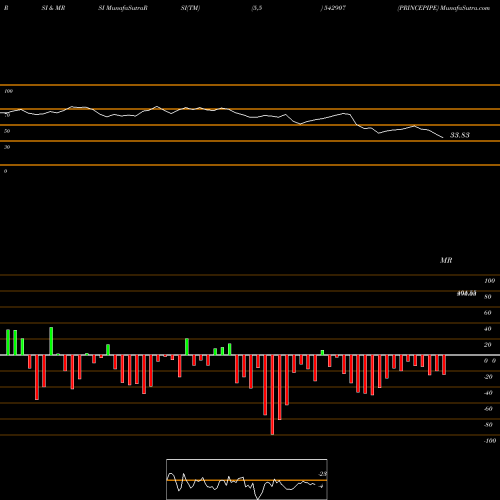Click the RSI value label 33.83
500x500 pixels.
click(460, 135)
